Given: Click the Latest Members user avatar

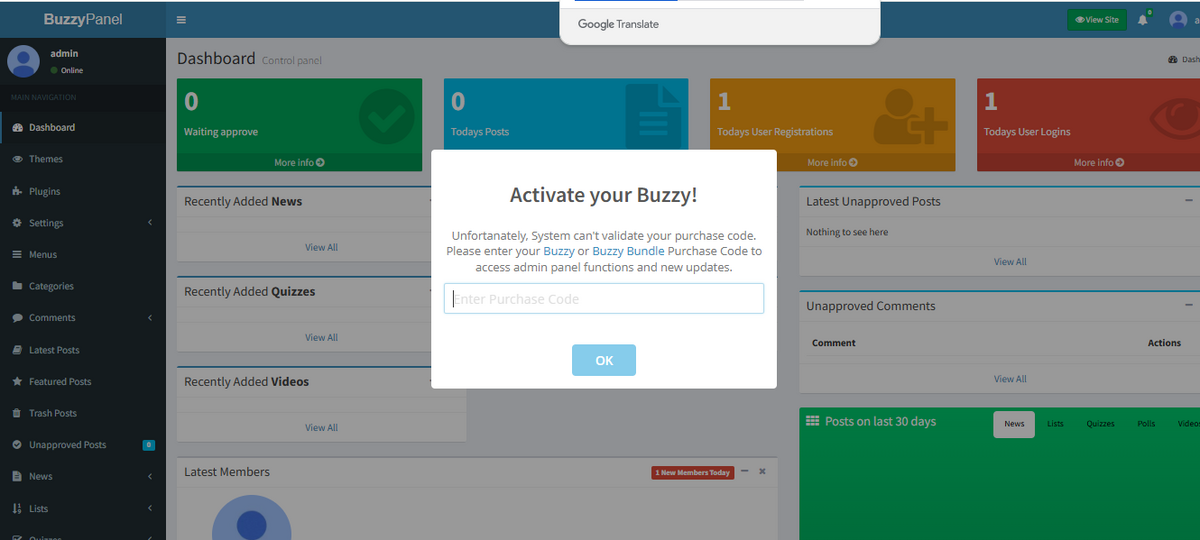Looking at the screenshot, I should (x=251, y=517).
